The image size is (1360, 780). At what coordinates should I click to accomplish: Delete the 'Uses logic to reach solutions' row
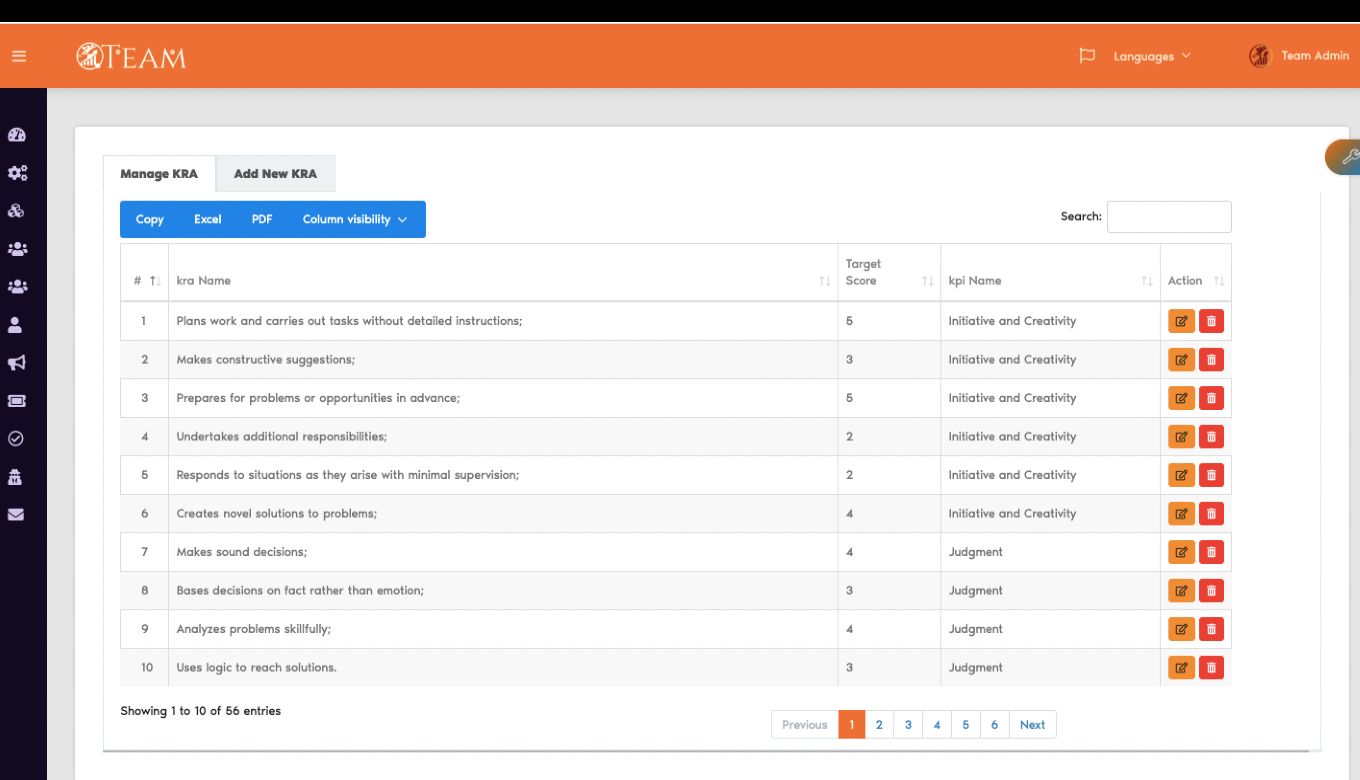tap(1211, 668)
